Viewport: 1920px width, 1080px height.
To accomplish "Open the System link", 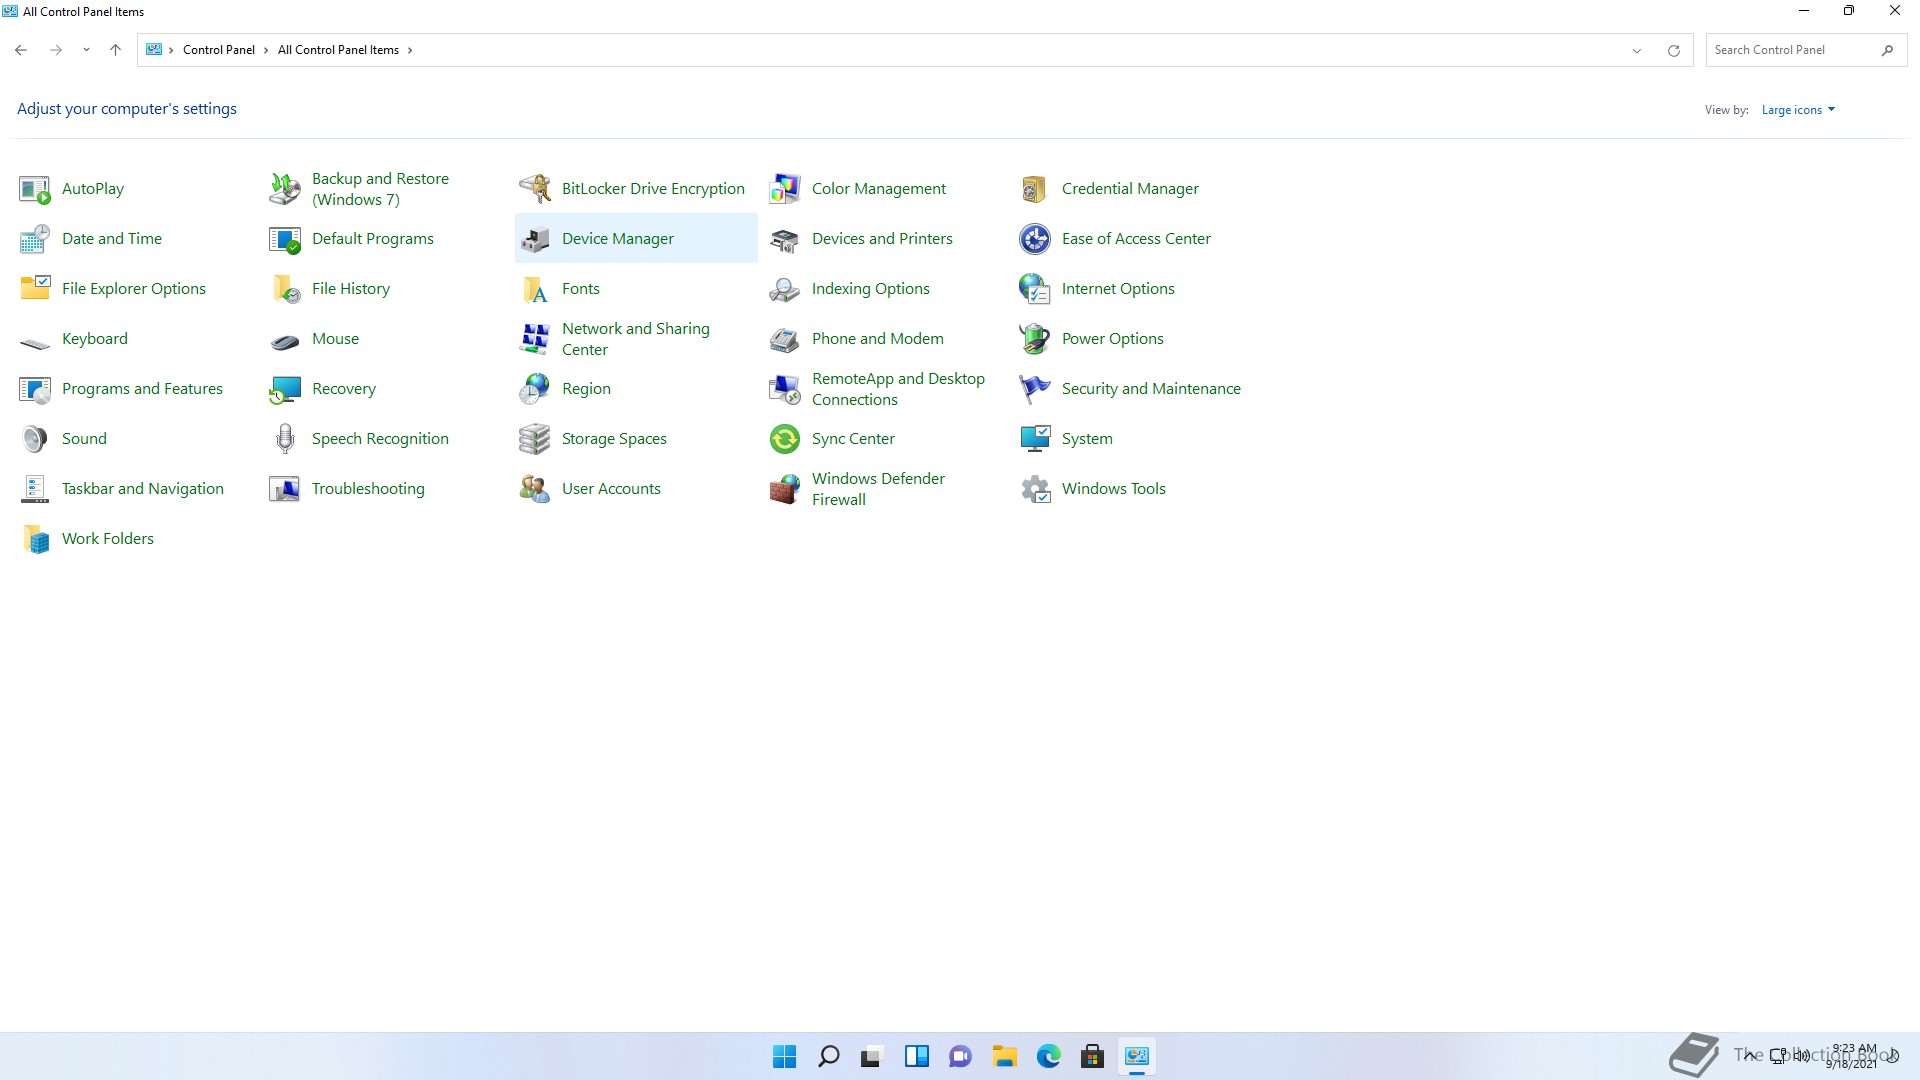I will coord(1087,439).
